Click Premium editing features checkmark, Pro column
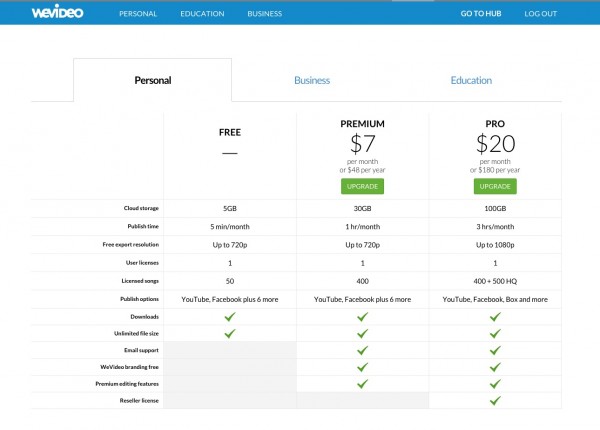Image resolution: width=600 pixels, height=430 pixels. click(495, 384)
